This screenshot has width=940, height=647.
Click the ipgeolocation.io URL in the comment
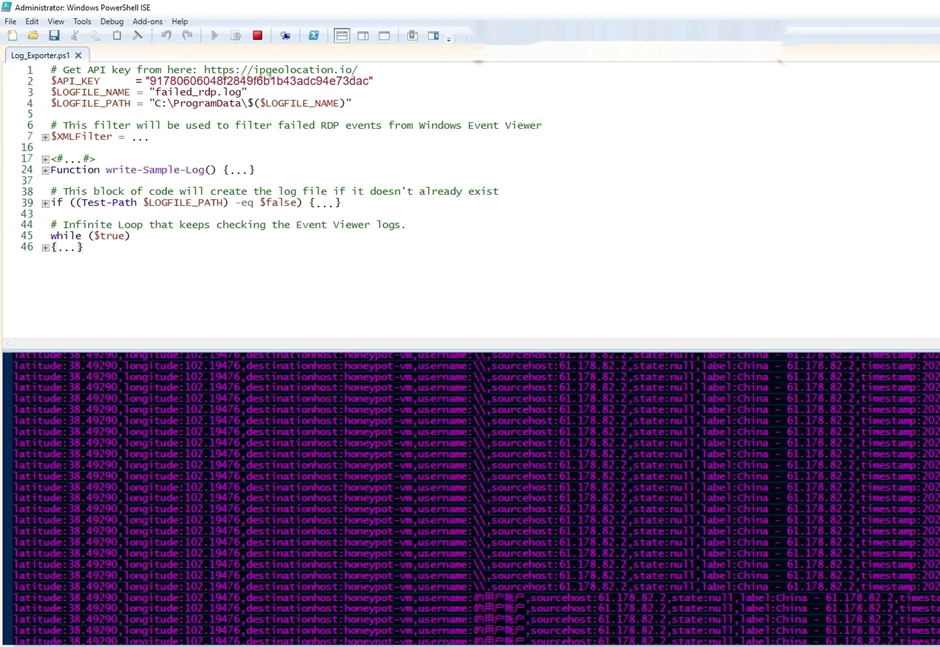click(281, 70)
